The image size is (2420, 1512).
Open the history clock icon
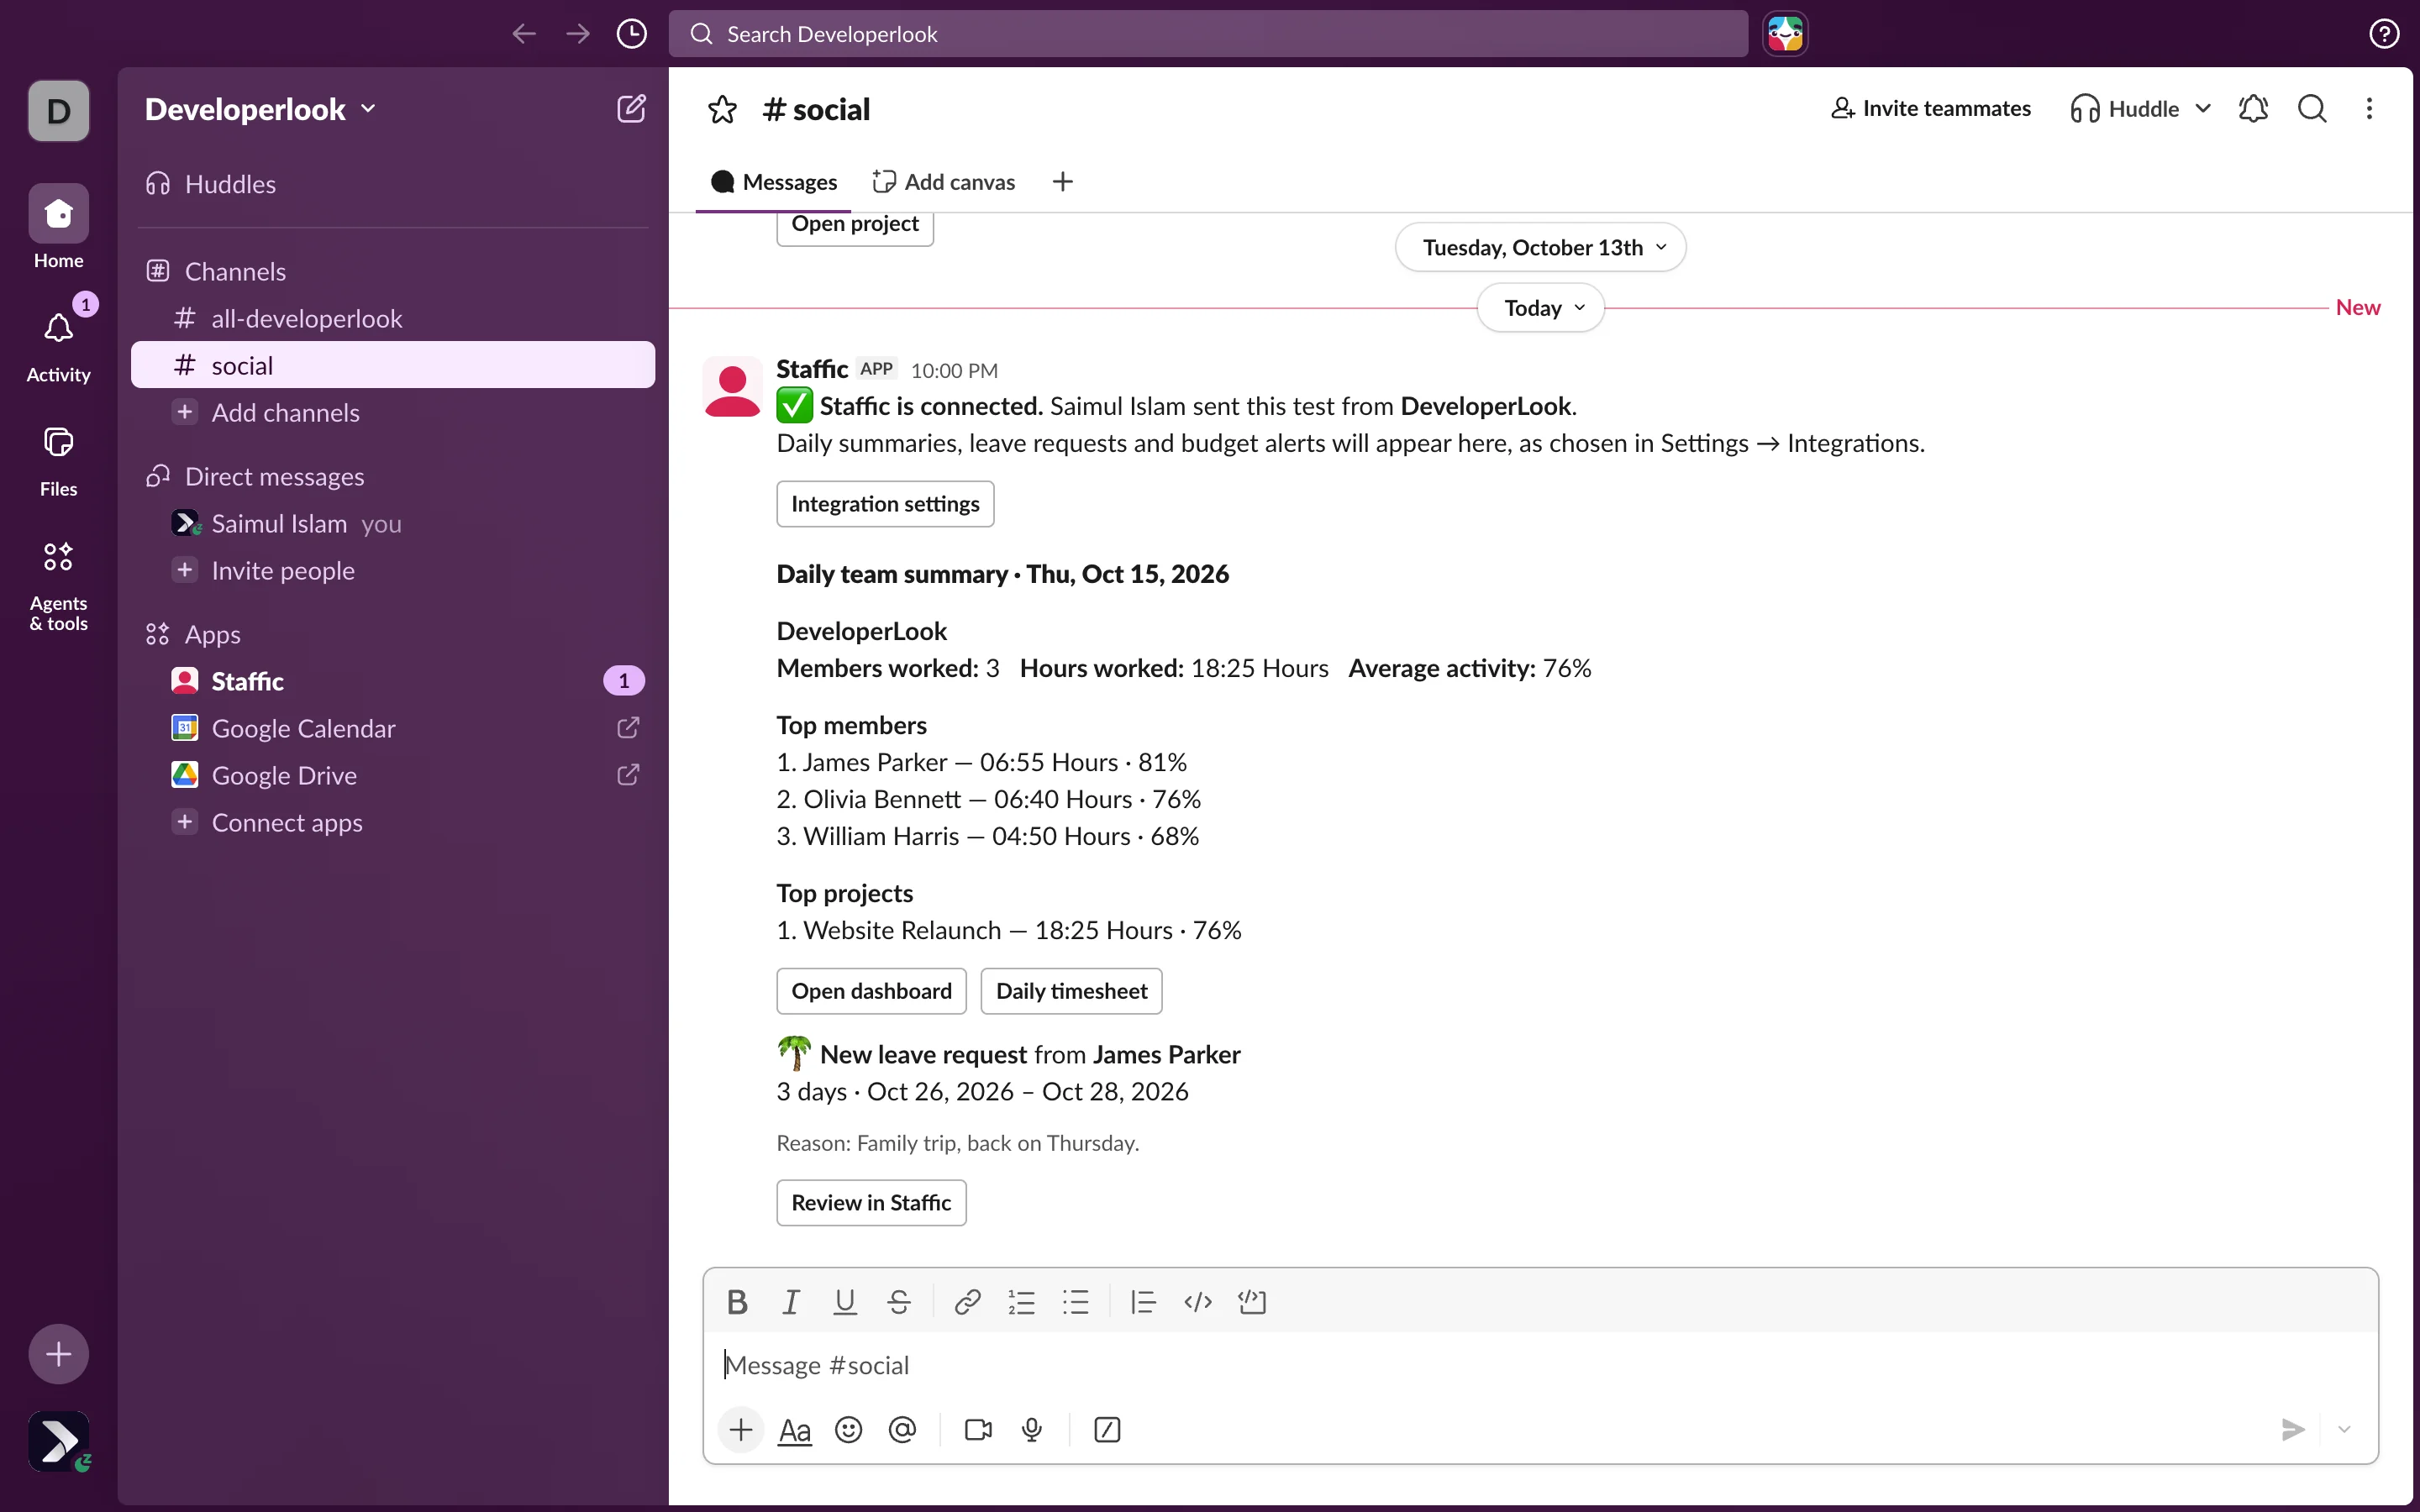pos(631,34)
